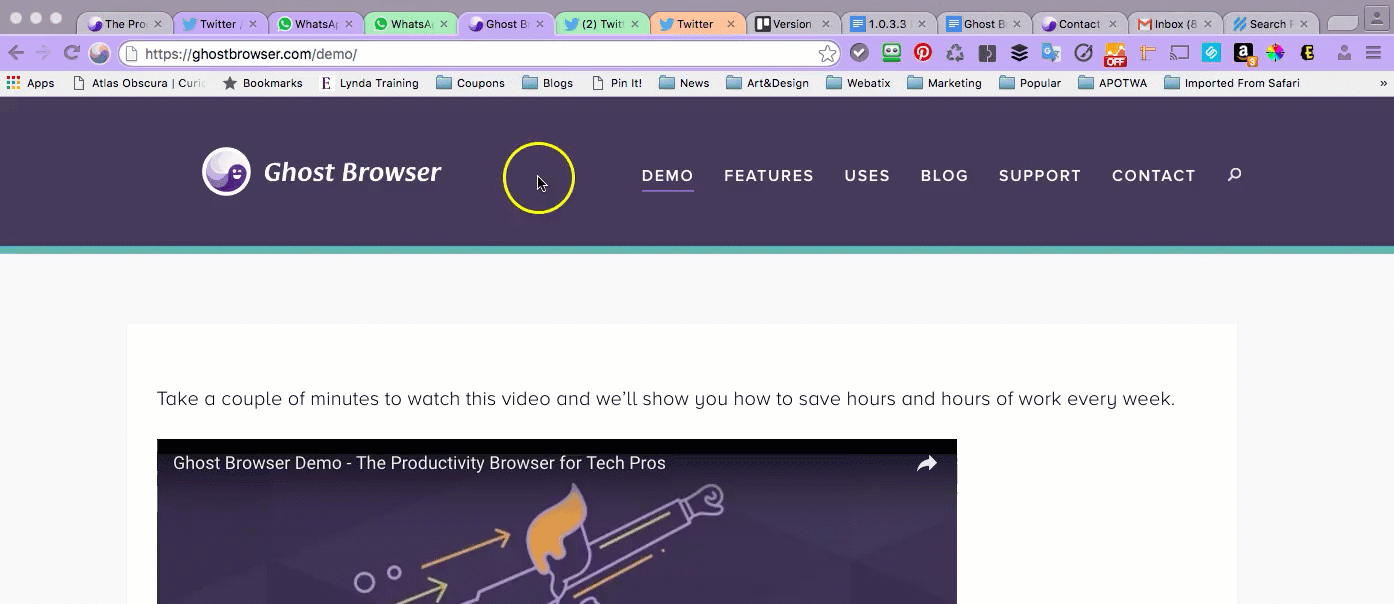Click the Google Translate extension icon
The height and width of the screenshot is (604, 1394).
pos(1050,53)
